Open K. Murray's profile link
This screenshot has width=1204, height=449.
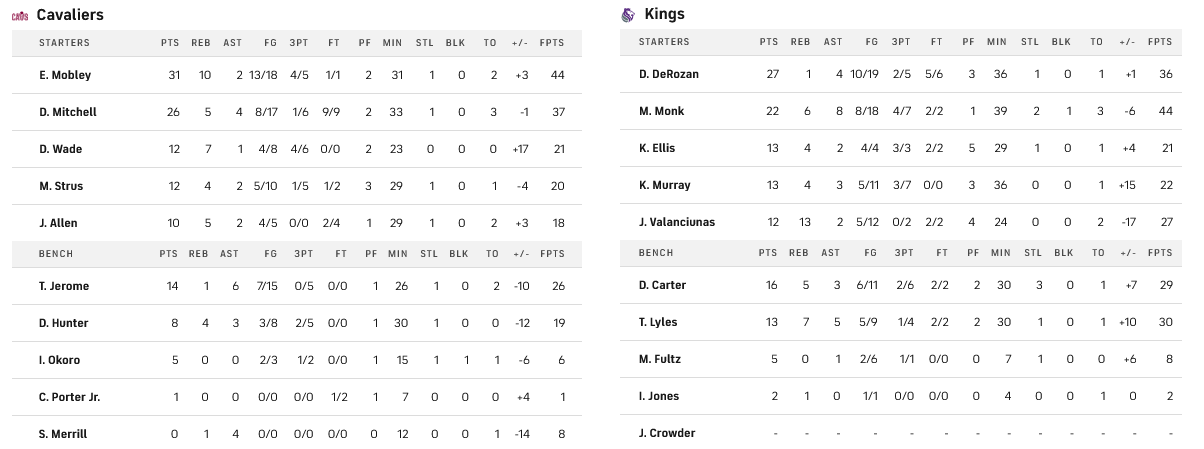pyautogui.click(x=664, y=185)
